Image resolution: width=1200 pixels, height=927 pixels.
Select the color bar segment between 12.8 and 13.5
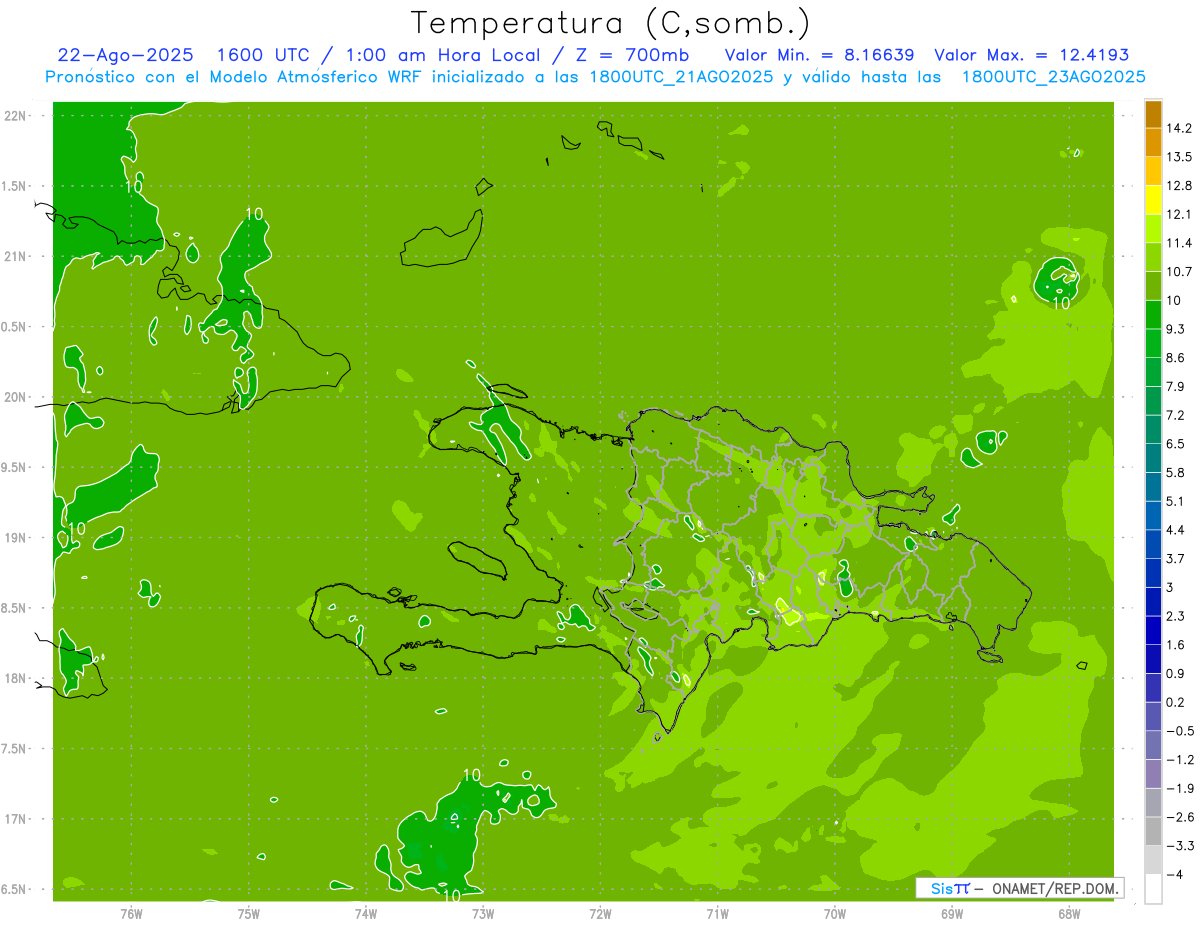tap(1153, 171)
